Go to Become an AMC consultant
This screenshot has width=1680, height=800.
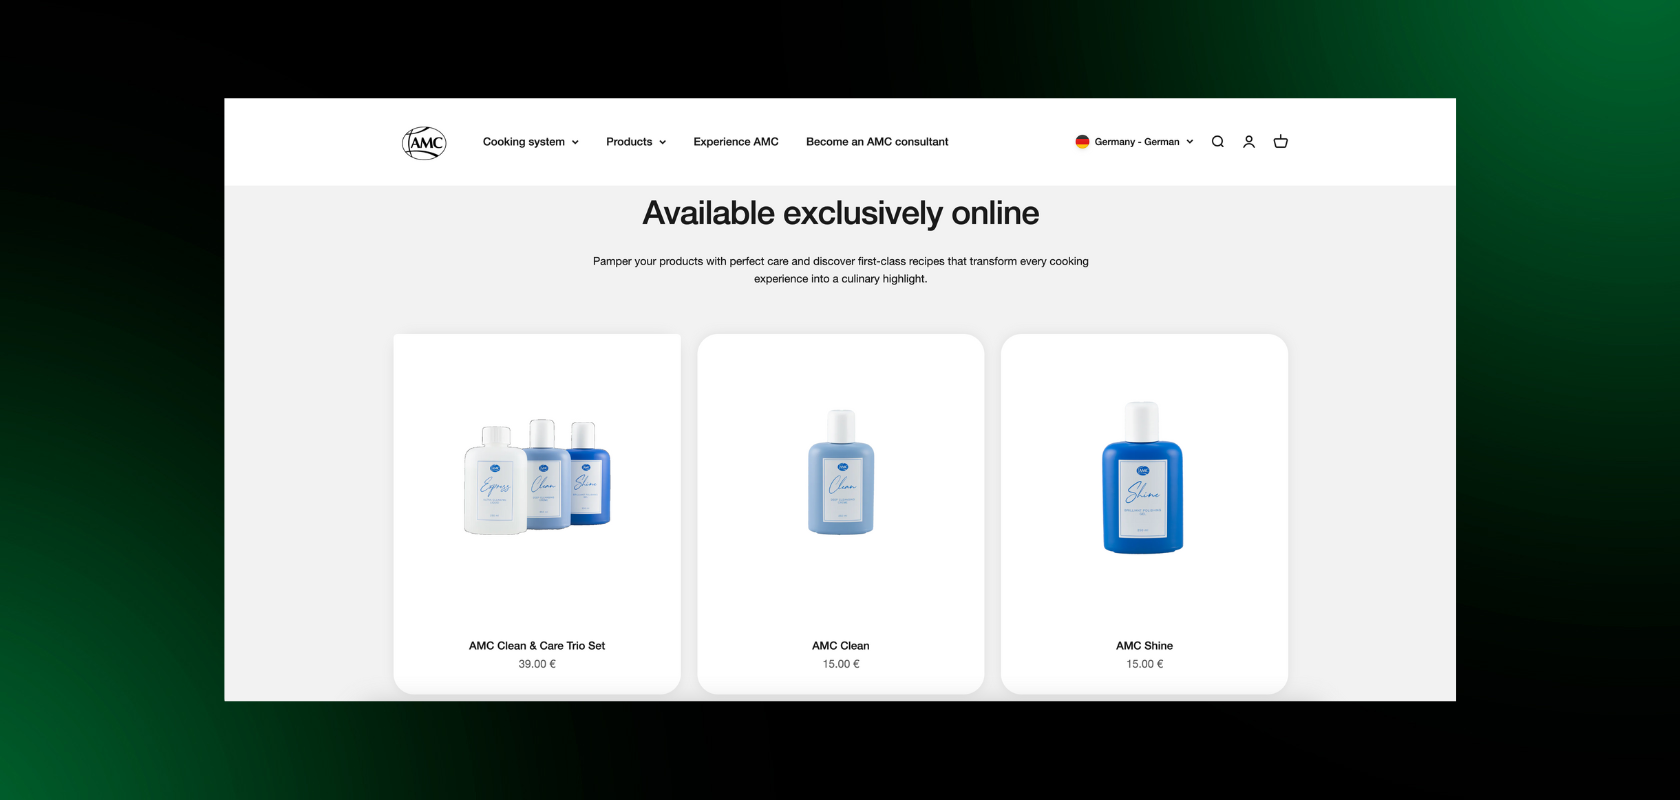point(877,142)
